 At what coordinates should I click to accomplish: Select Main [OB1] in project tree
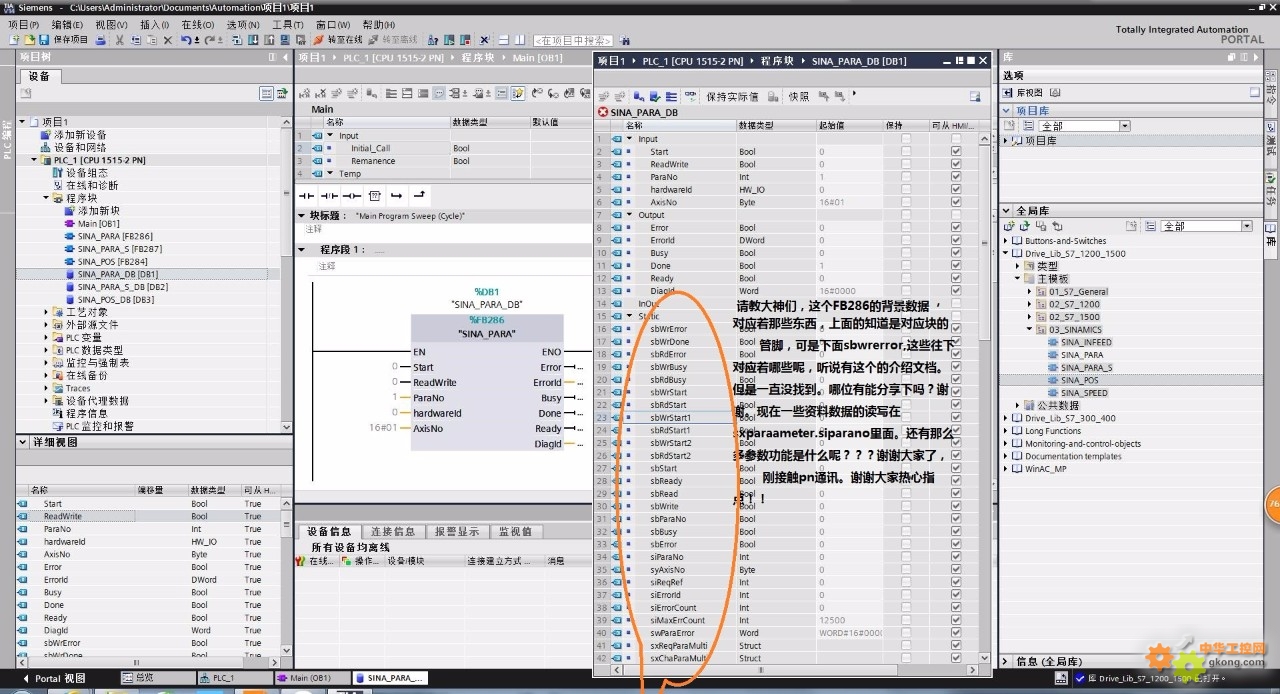[98, 223]
